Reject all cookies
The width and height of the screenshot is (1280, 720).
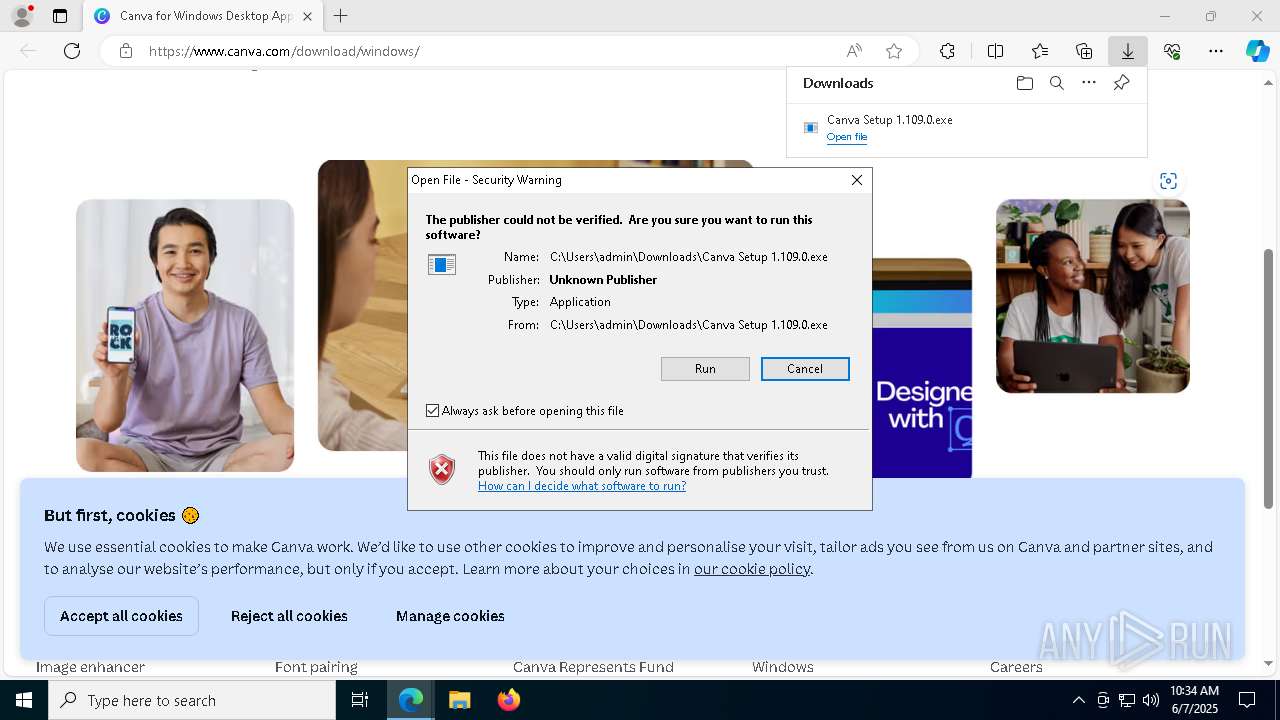tap(289, 616)
